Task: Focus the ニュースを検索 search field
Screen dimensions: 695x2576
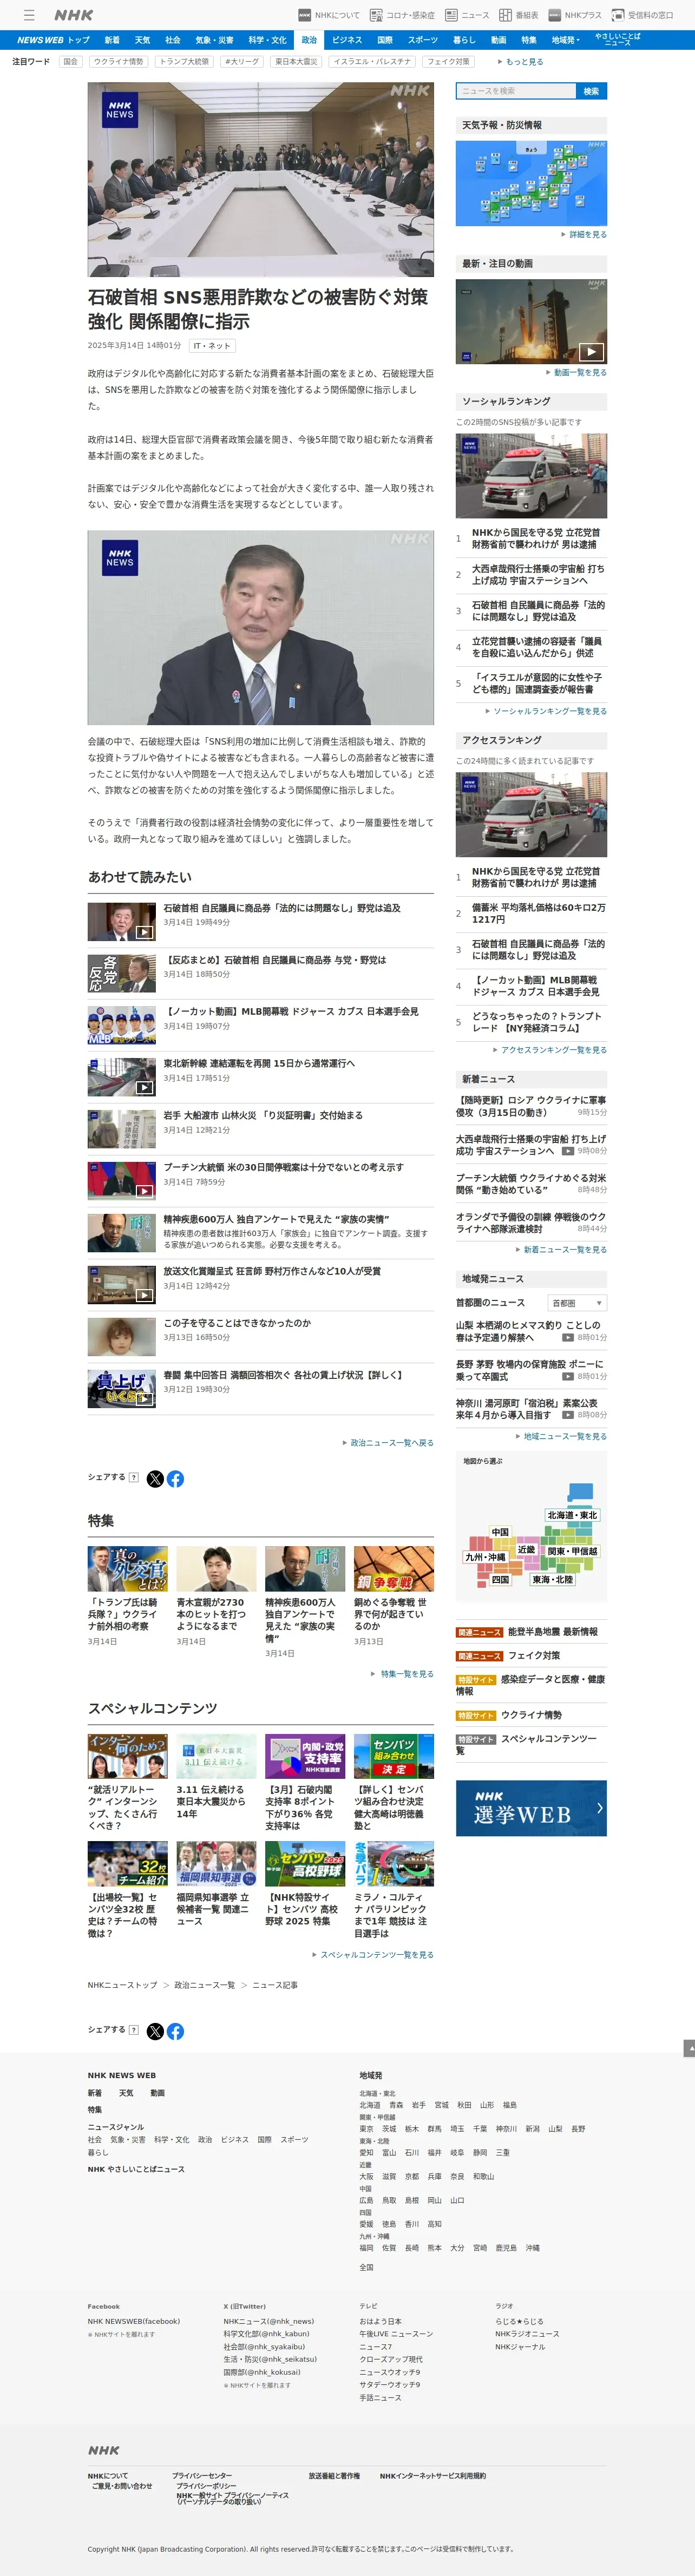Action: [516, 91]
